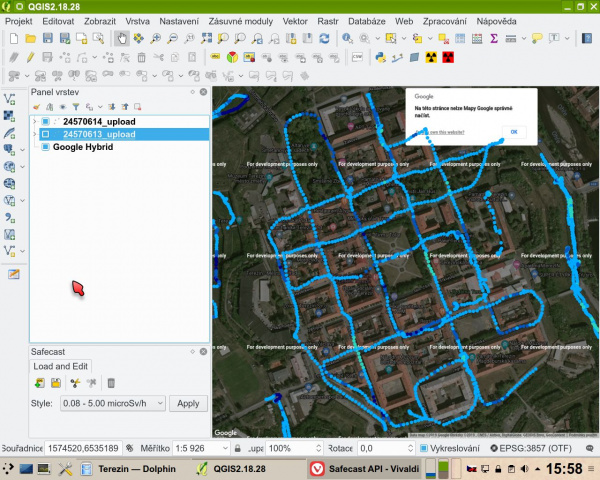Toggle editing with the yellow pencil icon
600x480 pixels.
click(31, 57)
